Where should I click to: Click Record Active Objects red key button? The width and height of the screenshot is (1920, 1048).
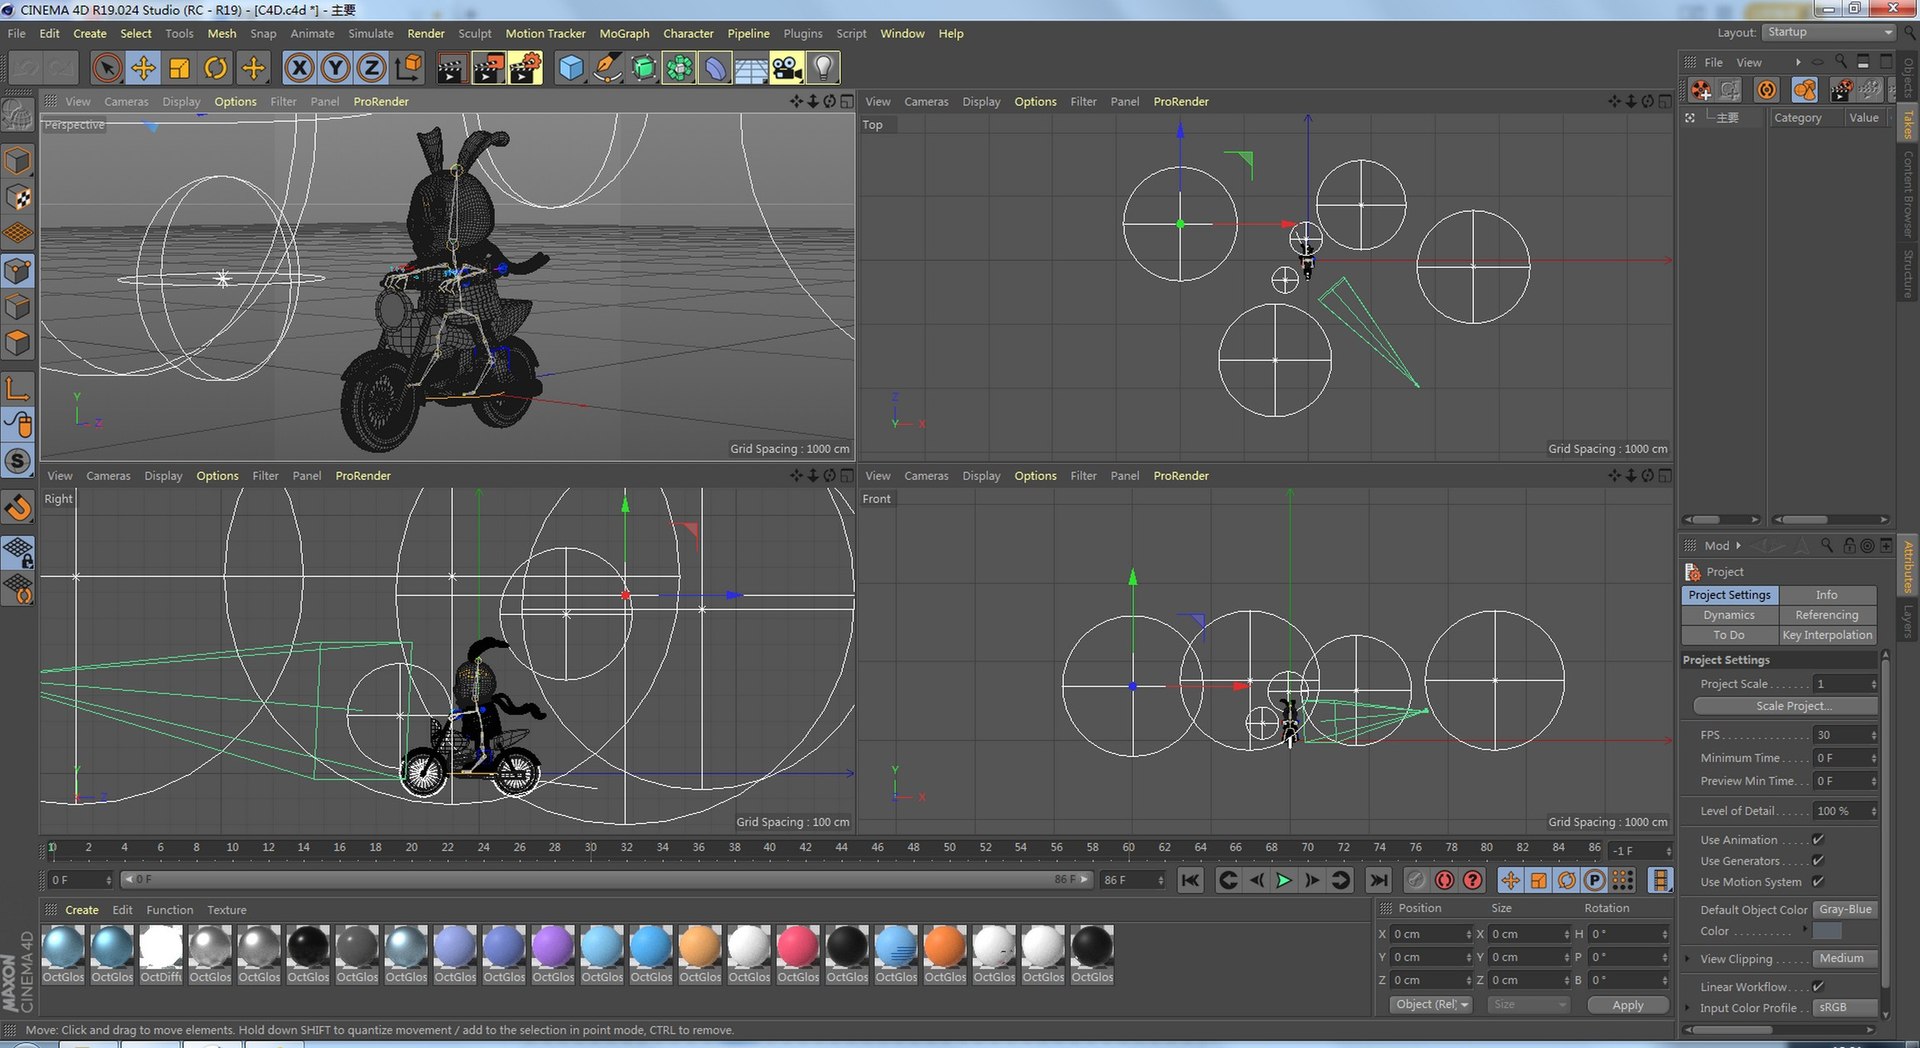point(1416,880)
